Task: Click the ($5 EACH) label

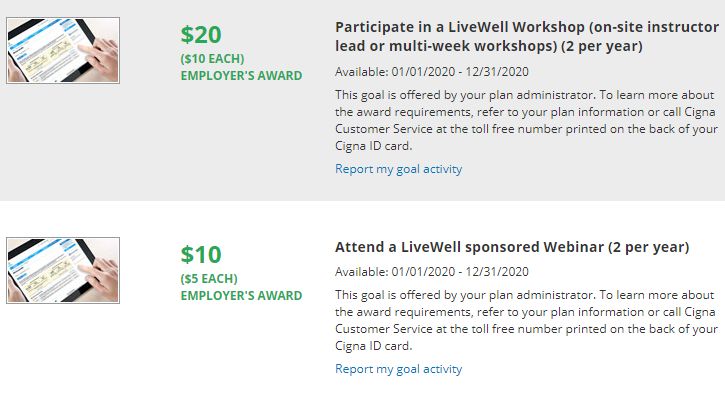Action: (209, 279)
